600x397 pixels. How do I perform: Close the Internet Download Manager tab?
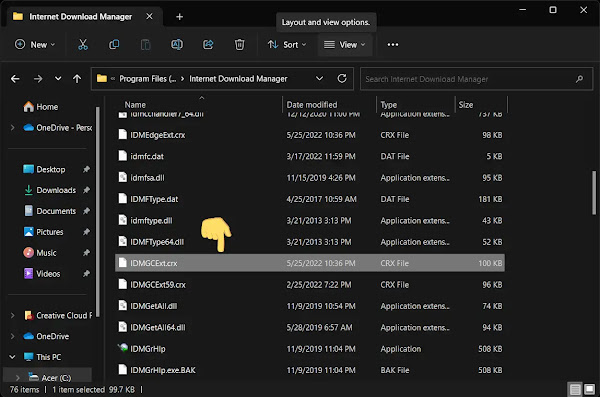pyautogui.click(x=150, y=16)
